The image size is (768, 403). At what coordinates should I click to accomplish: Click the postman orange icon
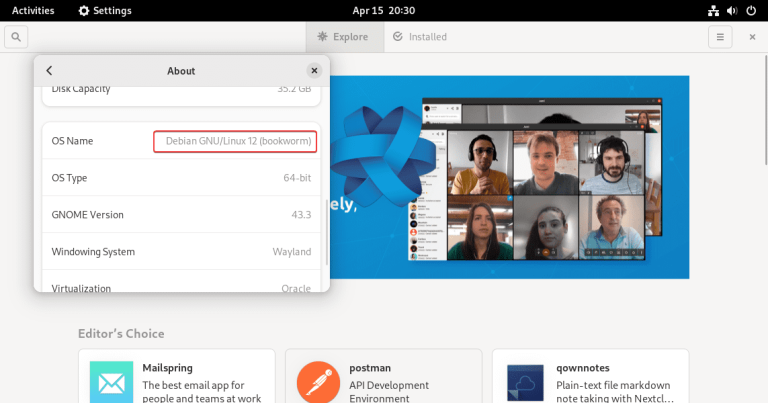point(318,382)
